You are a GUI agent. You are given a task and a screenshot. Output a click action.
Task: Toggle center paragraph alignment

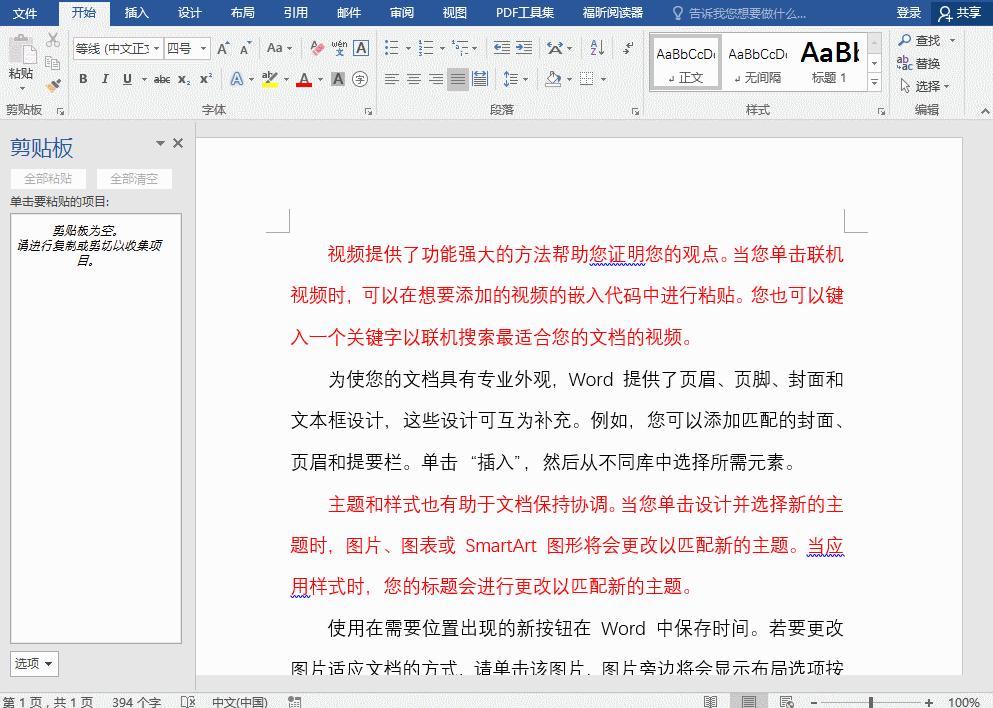pyautogui.click(x=412, y=79)
